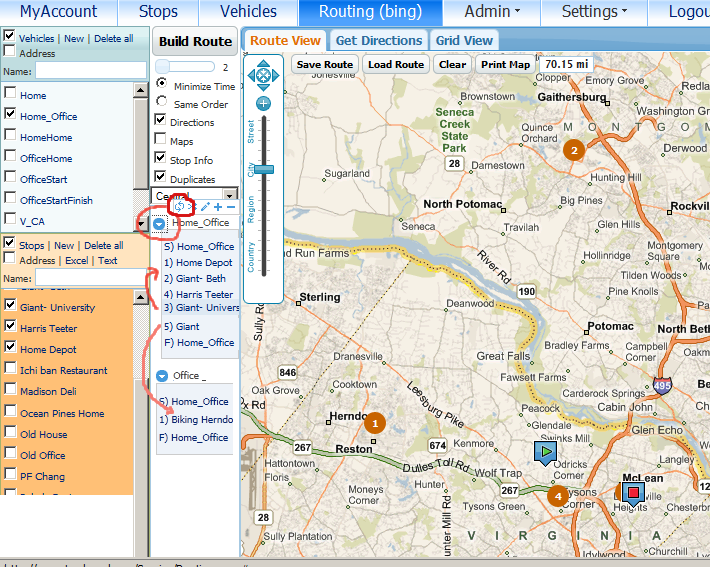The image size is (710, 567).
Task: Click the Print Map button
Action: (505, 64)
